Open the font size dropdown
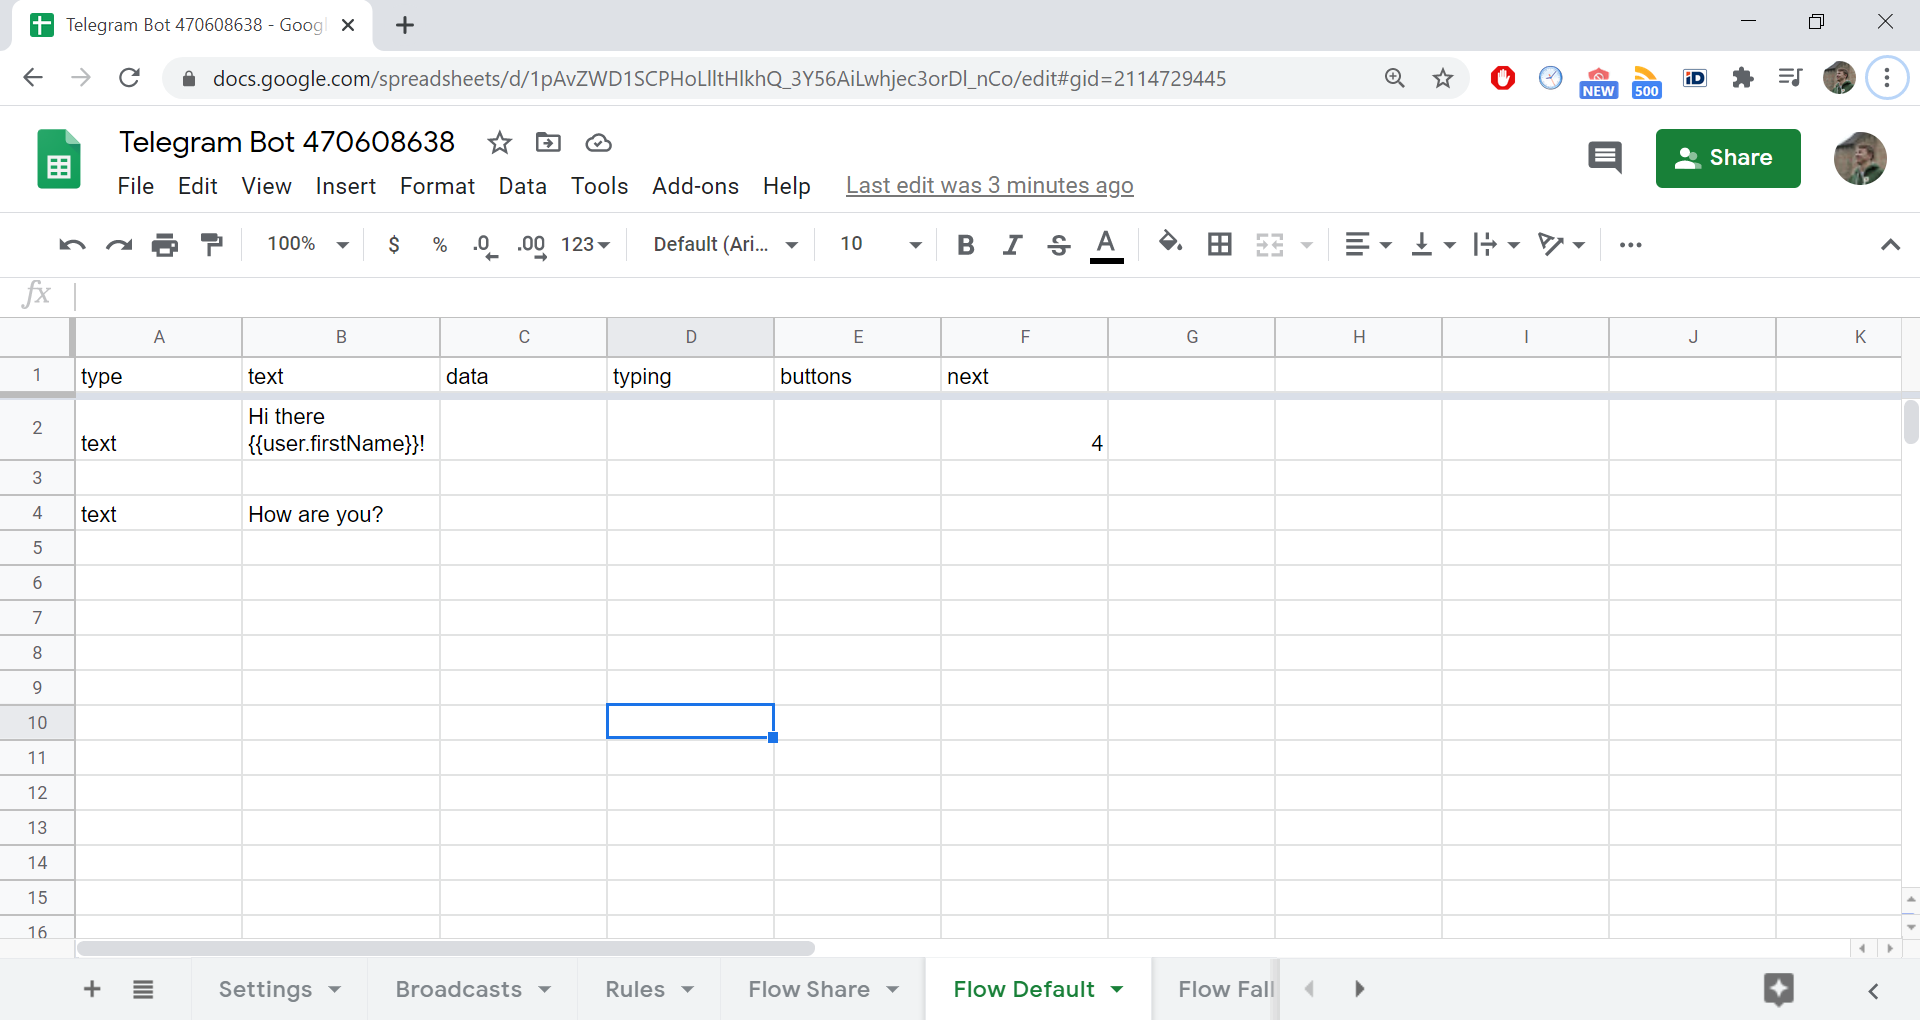Viewport: 1920px width, 1020px height. [x=880, y=245]
